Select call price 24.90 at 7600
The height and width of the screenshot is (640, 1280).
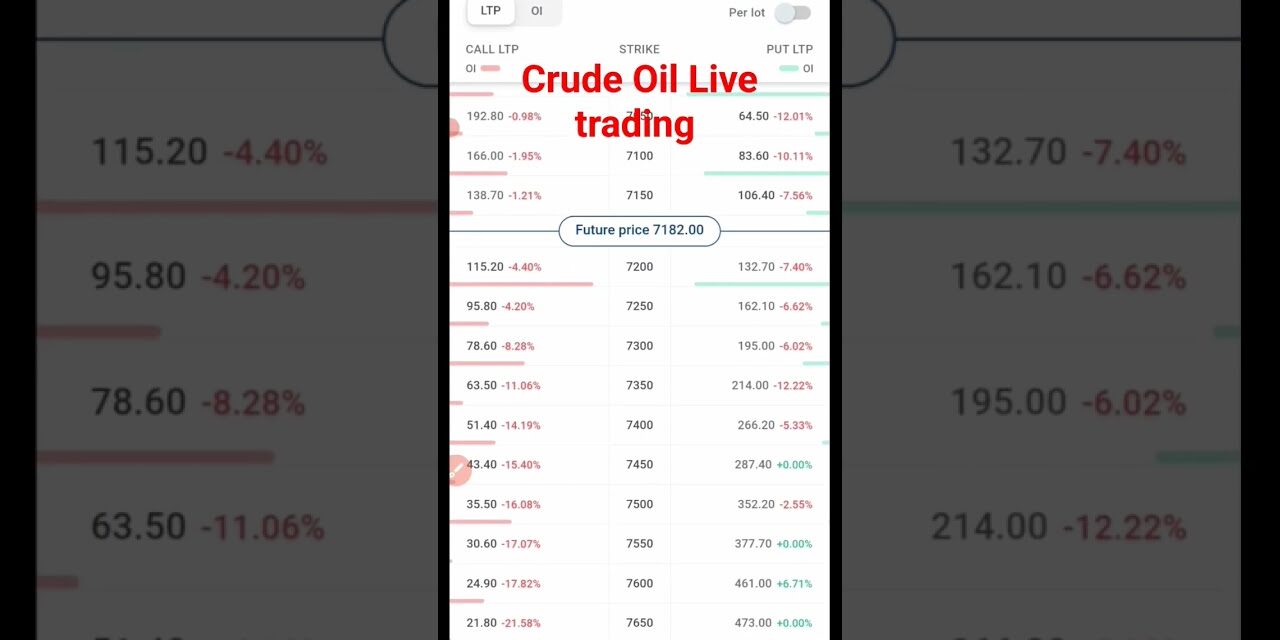tap(482, 583)
